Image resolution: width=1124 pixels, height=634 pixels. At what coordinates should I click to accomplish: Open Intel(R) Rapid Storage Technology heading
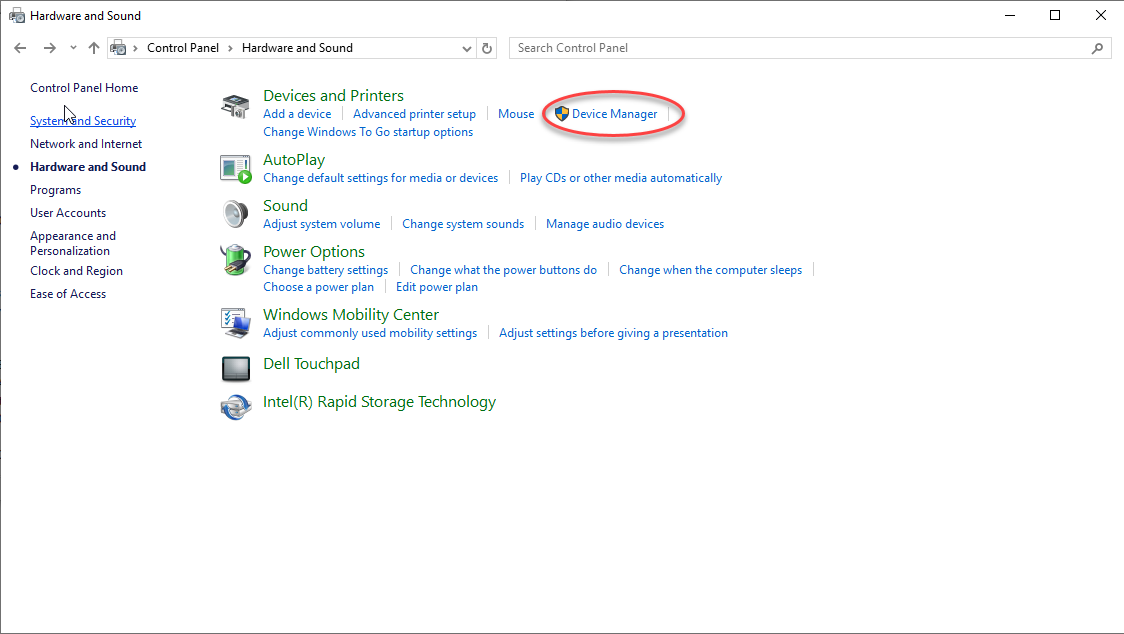(x=379, y=402)
